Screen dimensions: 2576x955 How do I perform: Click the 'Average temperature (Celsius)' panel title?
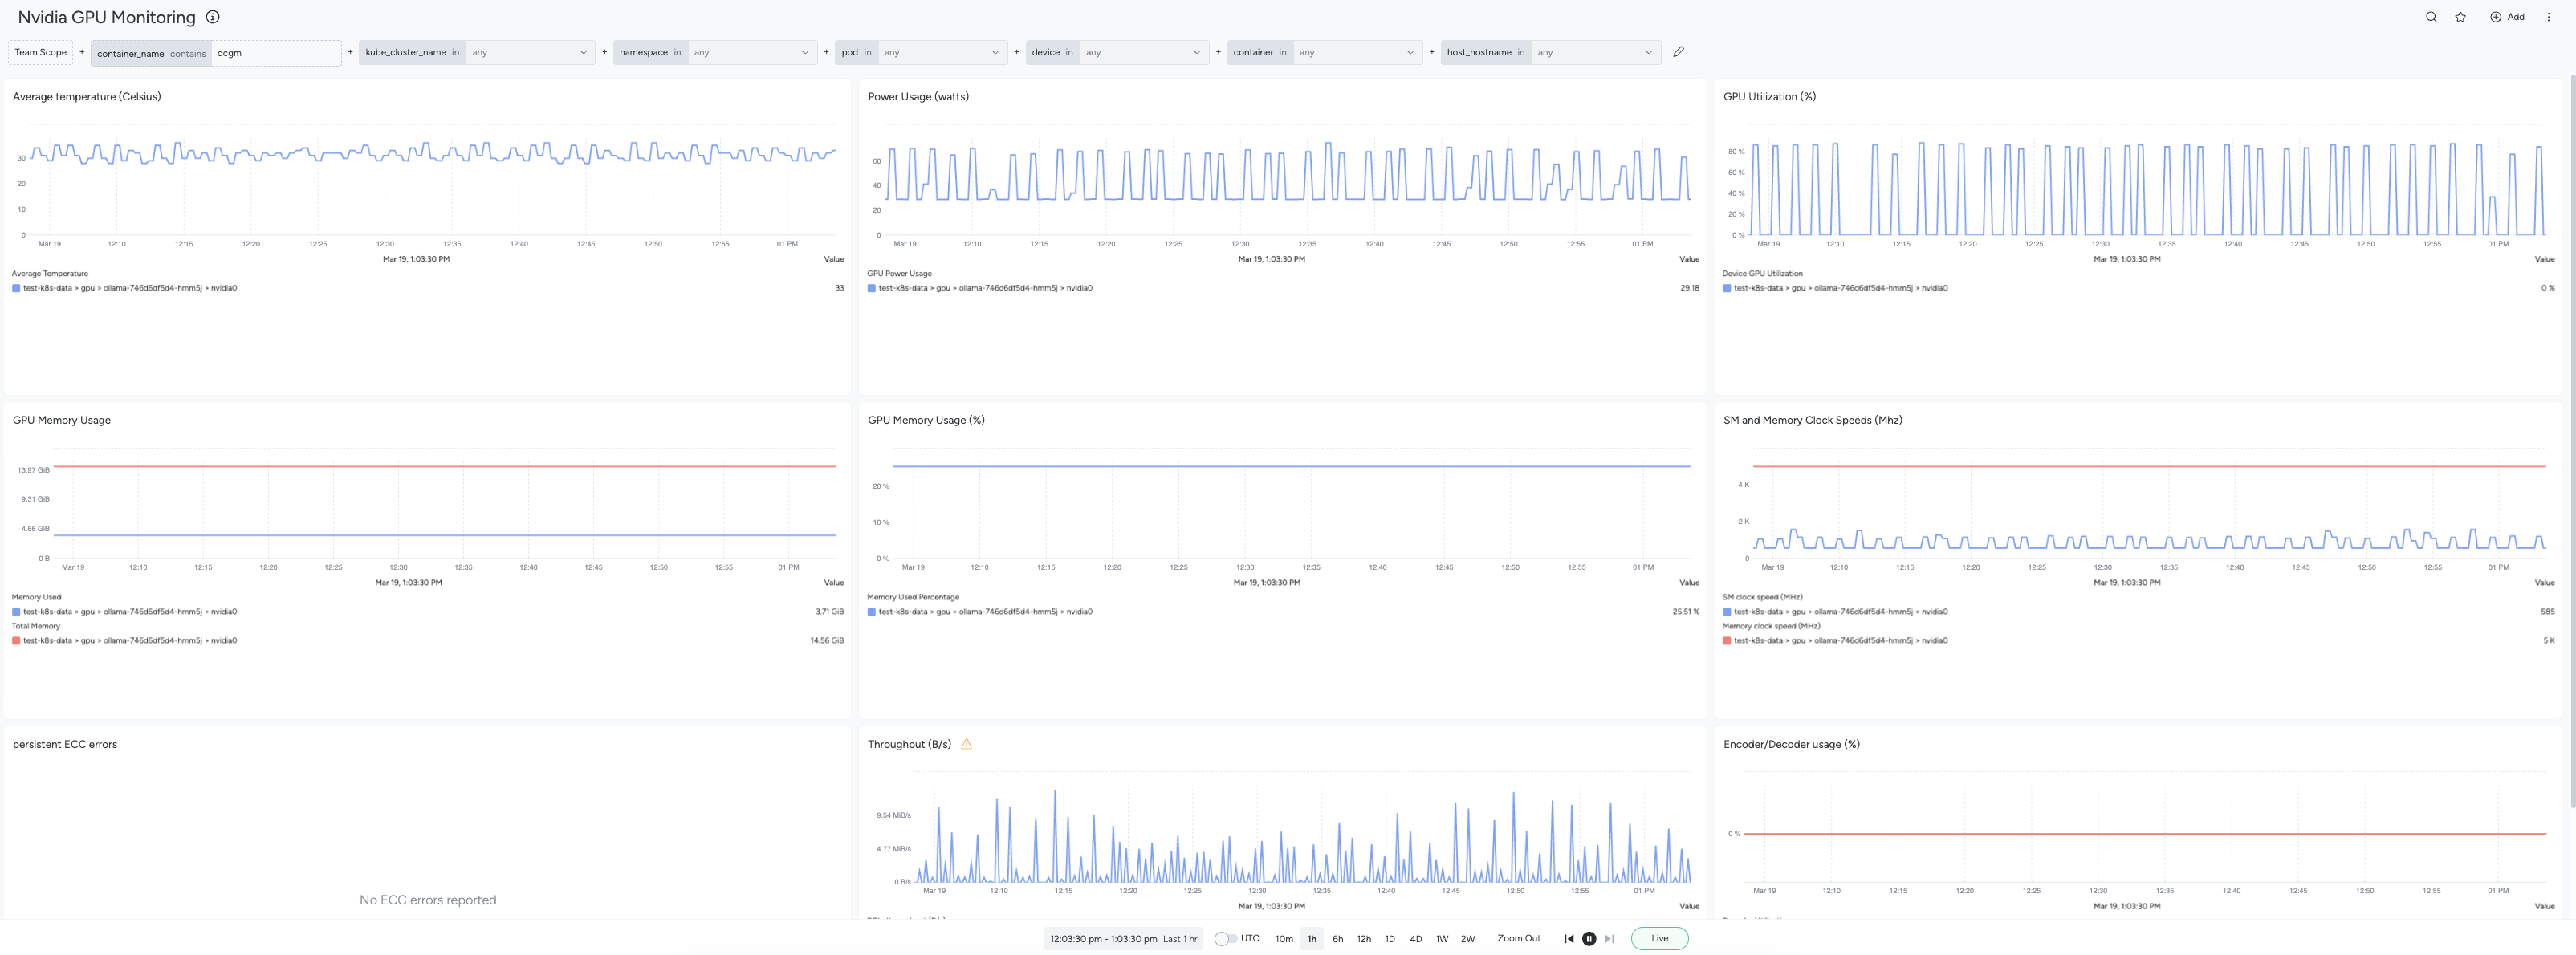point(87,97)
